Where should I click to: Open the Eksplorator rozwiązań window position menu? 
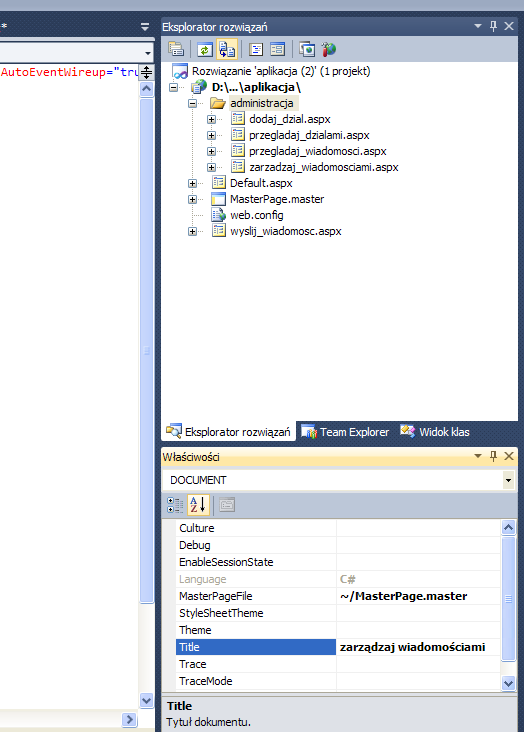(478, 26)
